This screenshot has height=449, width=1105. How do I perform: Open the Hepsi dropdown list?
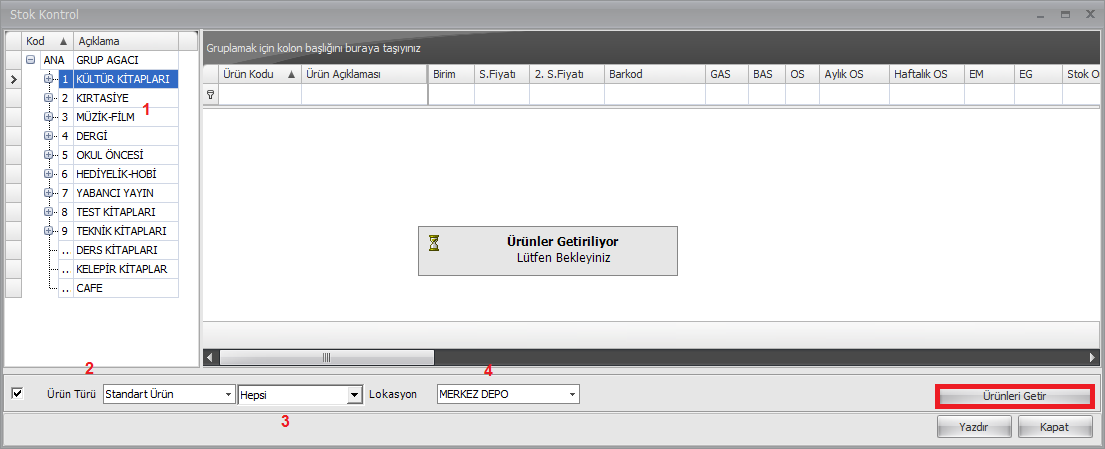[x=353, y=395]
